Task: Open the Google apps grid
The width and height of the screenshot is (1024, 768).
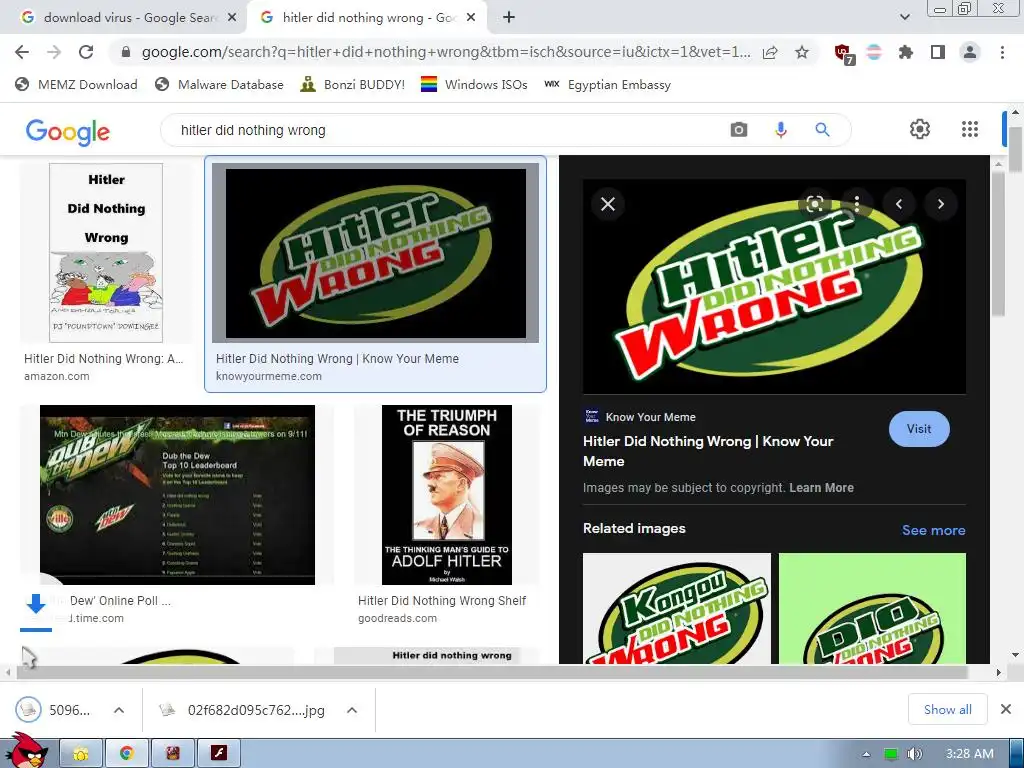Action: [970, 129]
